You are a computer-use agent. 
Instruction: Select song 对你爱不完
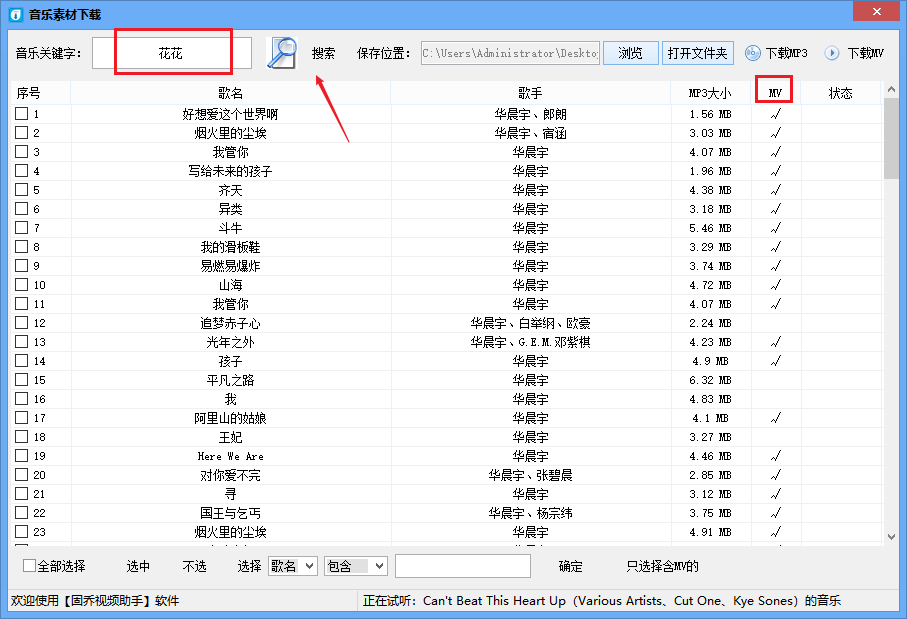point(230,475)
